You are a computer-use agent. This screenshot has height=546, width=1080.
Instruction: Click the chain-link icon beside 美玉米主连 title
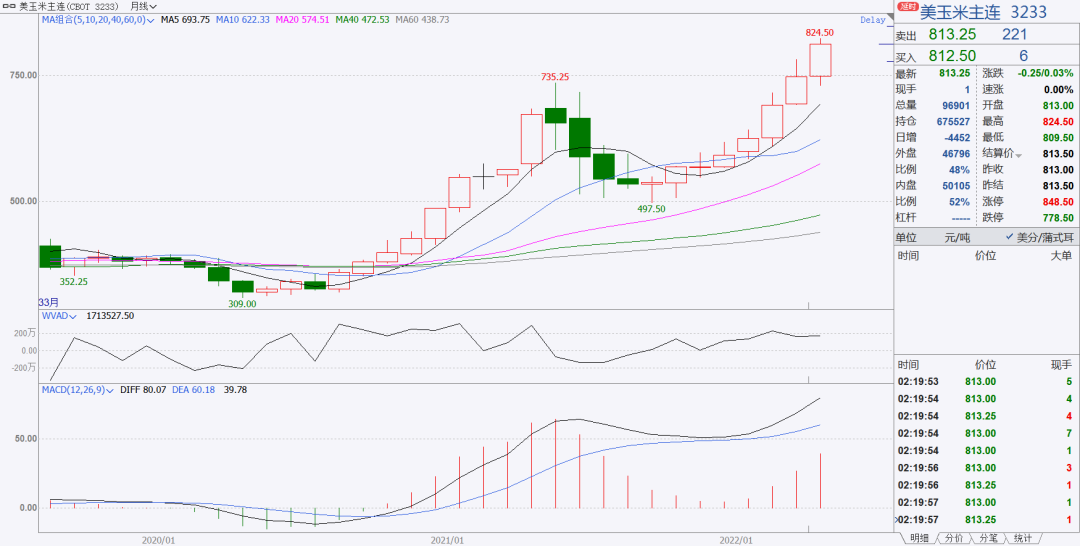point(11,6)
